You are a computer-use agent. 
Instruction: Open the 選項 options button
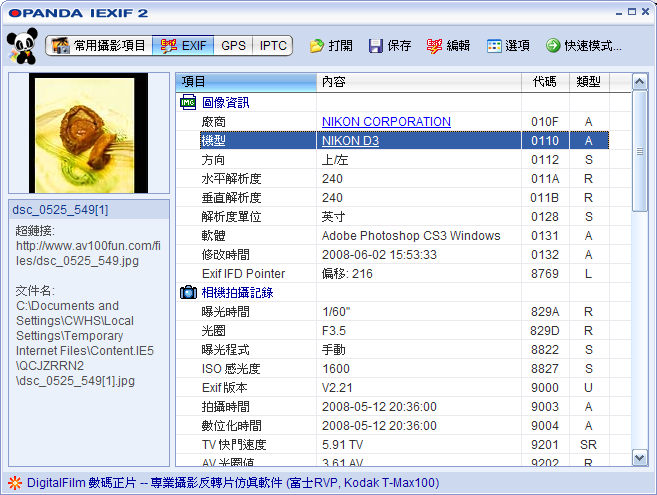coord(508,45)
